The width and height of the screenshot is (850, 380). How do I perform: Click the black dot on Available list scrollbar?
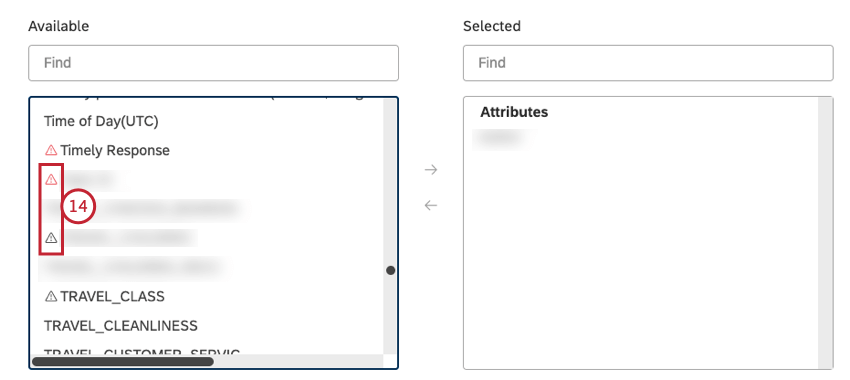click(x=391, y=270)
